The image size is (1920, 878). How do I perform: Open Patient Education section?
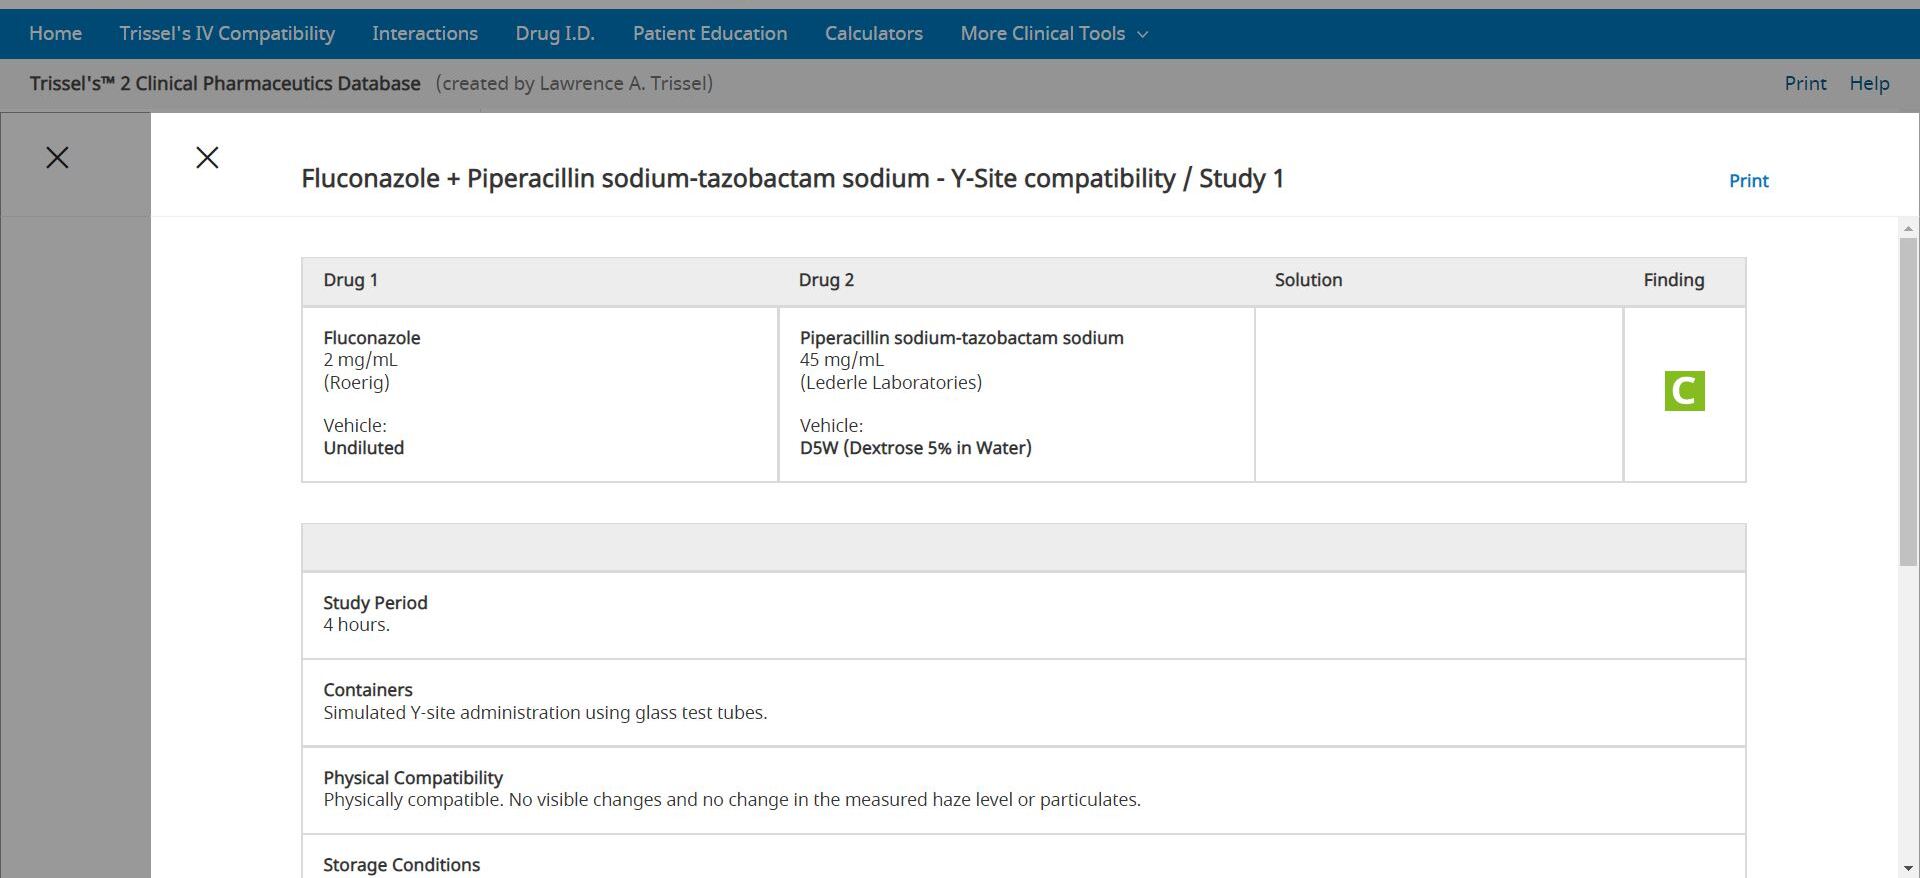click(x=710, y=34)
